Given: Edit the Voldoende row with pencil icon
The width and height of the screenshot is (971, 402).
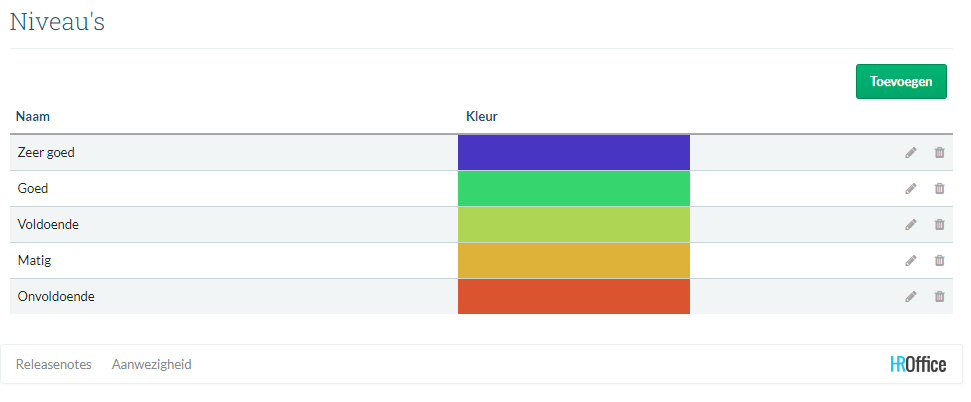Looking at the screenshot, I should [910, 225].
